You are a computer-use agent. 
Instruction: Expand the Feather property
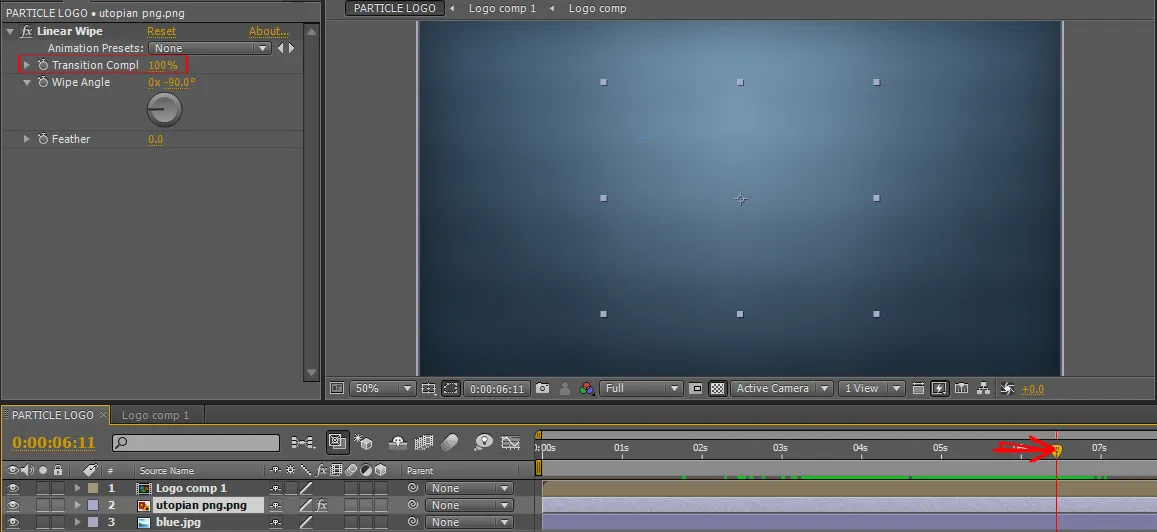pyautogui.click(x=27, y=139)
